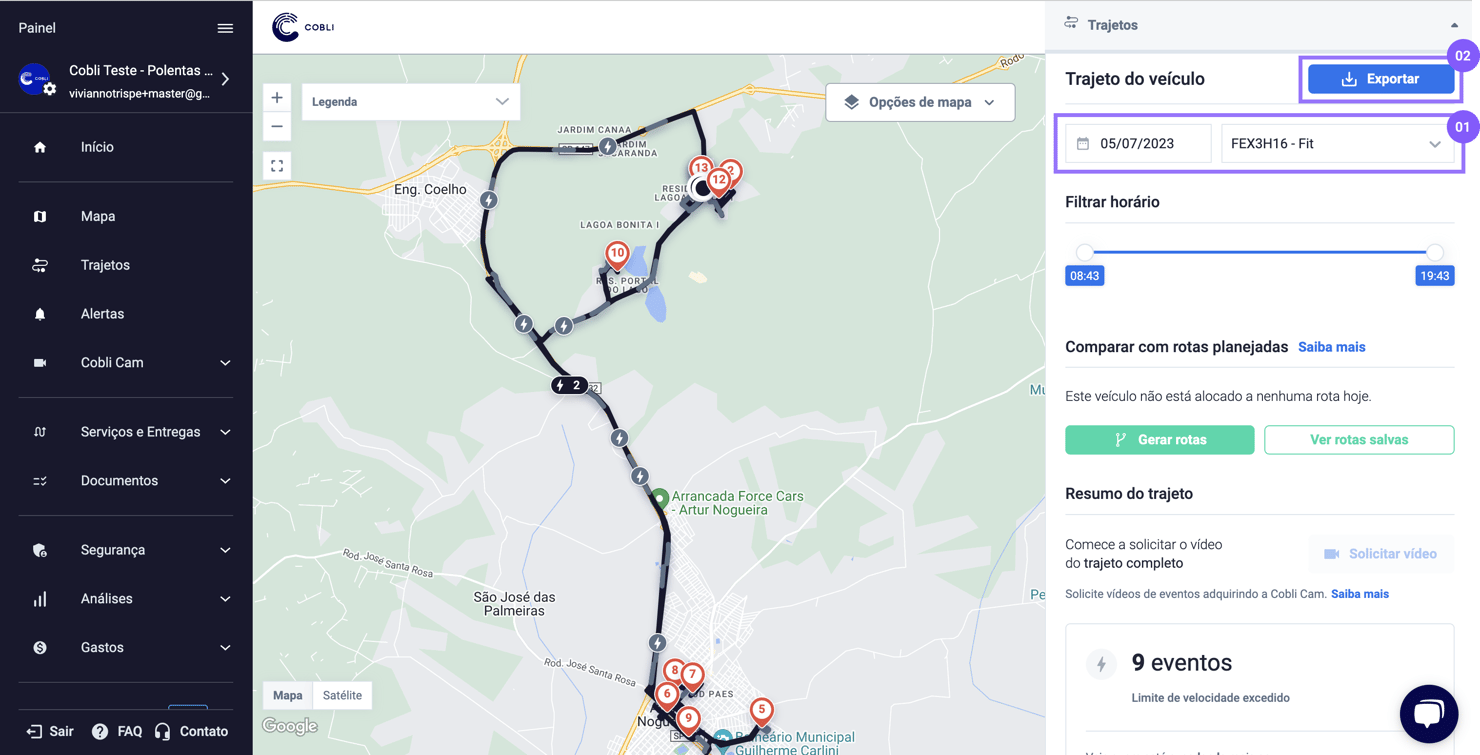Click the Saiba mais link about planned routes

pyautogui.click(x=1331, y=346)
